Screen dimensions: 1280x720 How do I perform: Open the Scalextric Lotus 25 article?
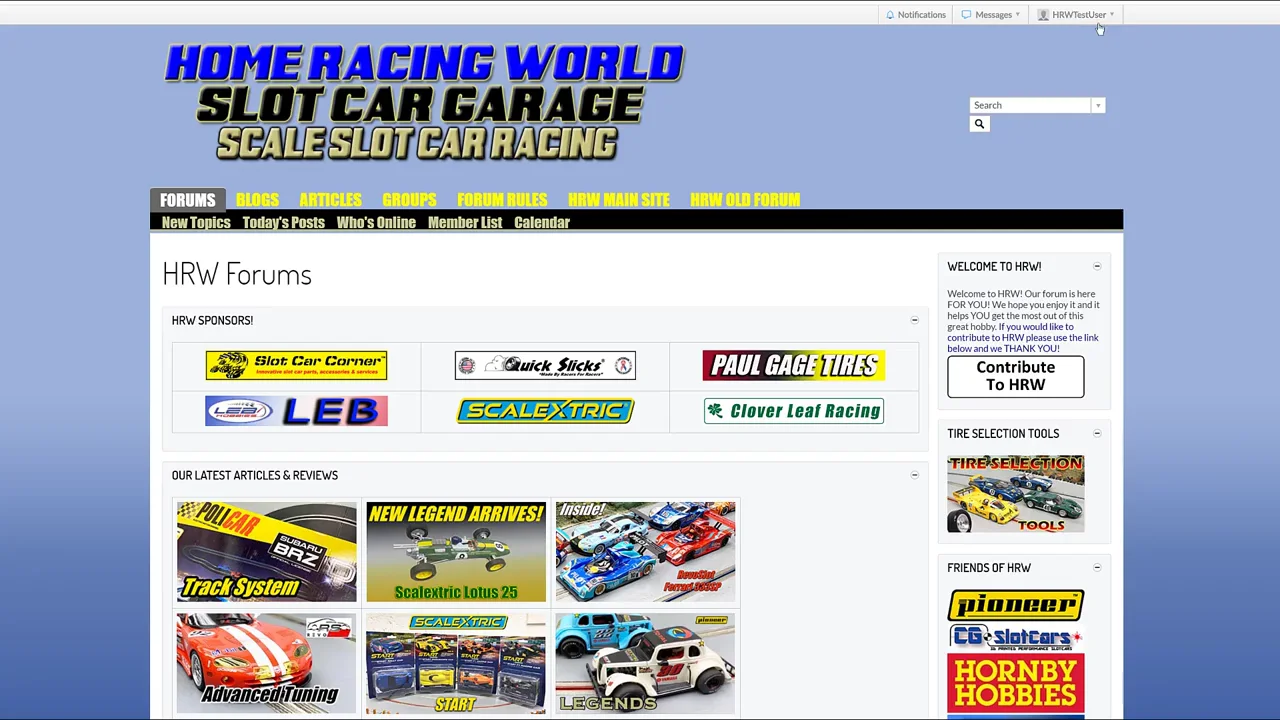pyautogui.click(x=456, y=552)
